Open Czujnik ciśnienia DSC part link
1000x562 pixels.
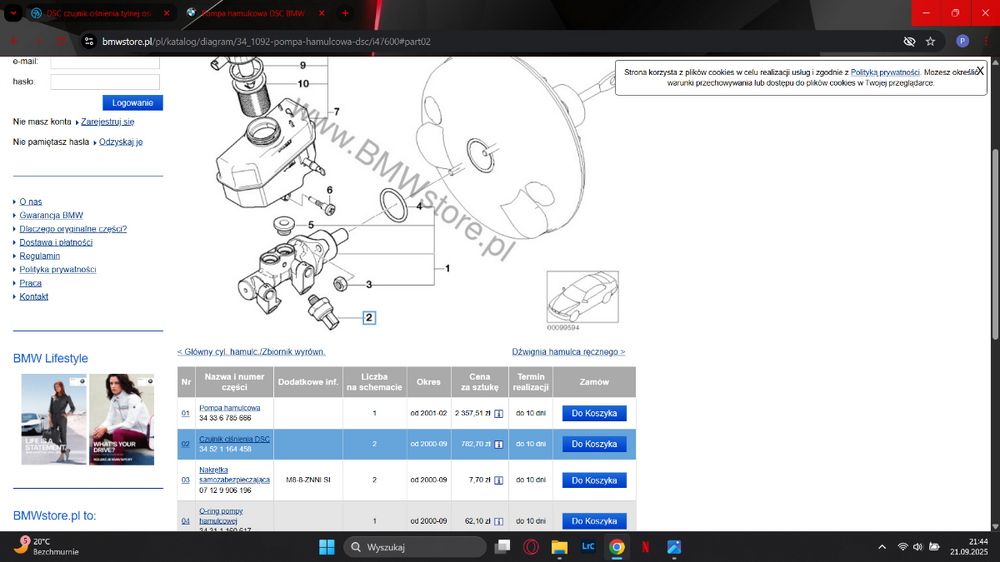[234, 439]
